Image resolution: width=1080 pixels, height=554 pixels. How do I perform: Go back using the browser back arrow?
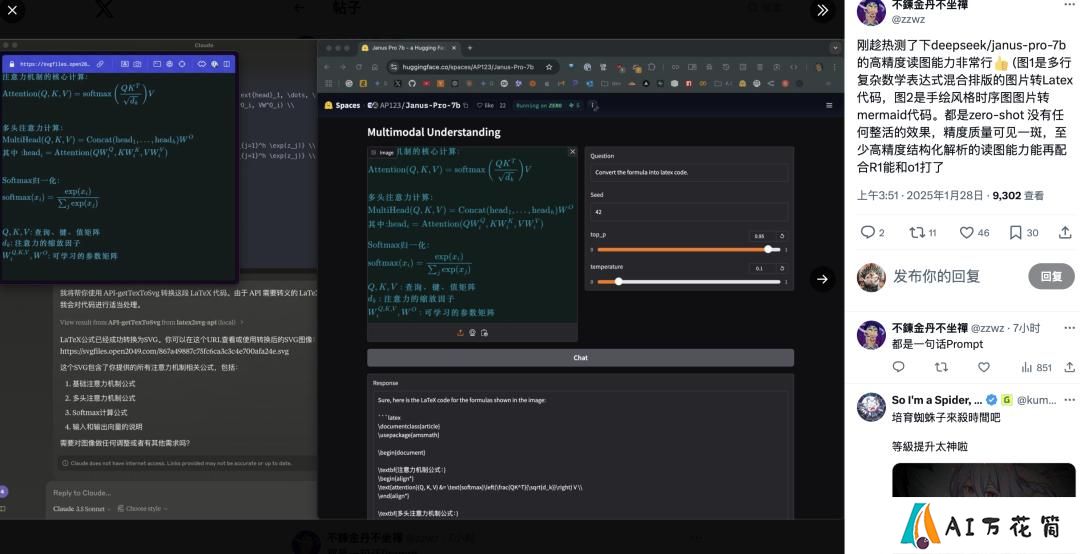326,67
